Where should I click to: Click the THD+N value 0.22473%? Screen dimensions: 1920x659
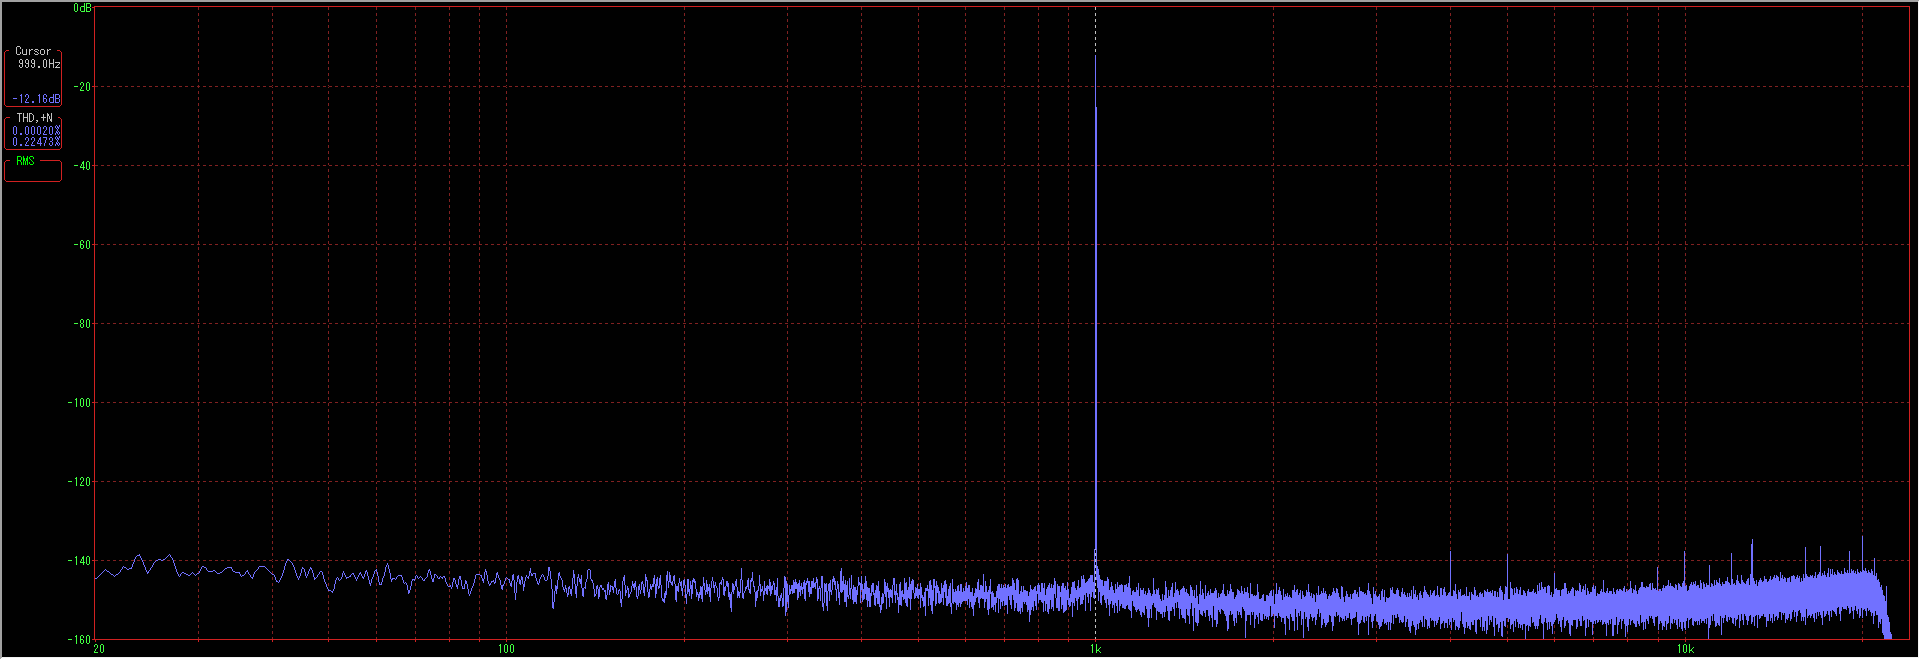(36, 142)
